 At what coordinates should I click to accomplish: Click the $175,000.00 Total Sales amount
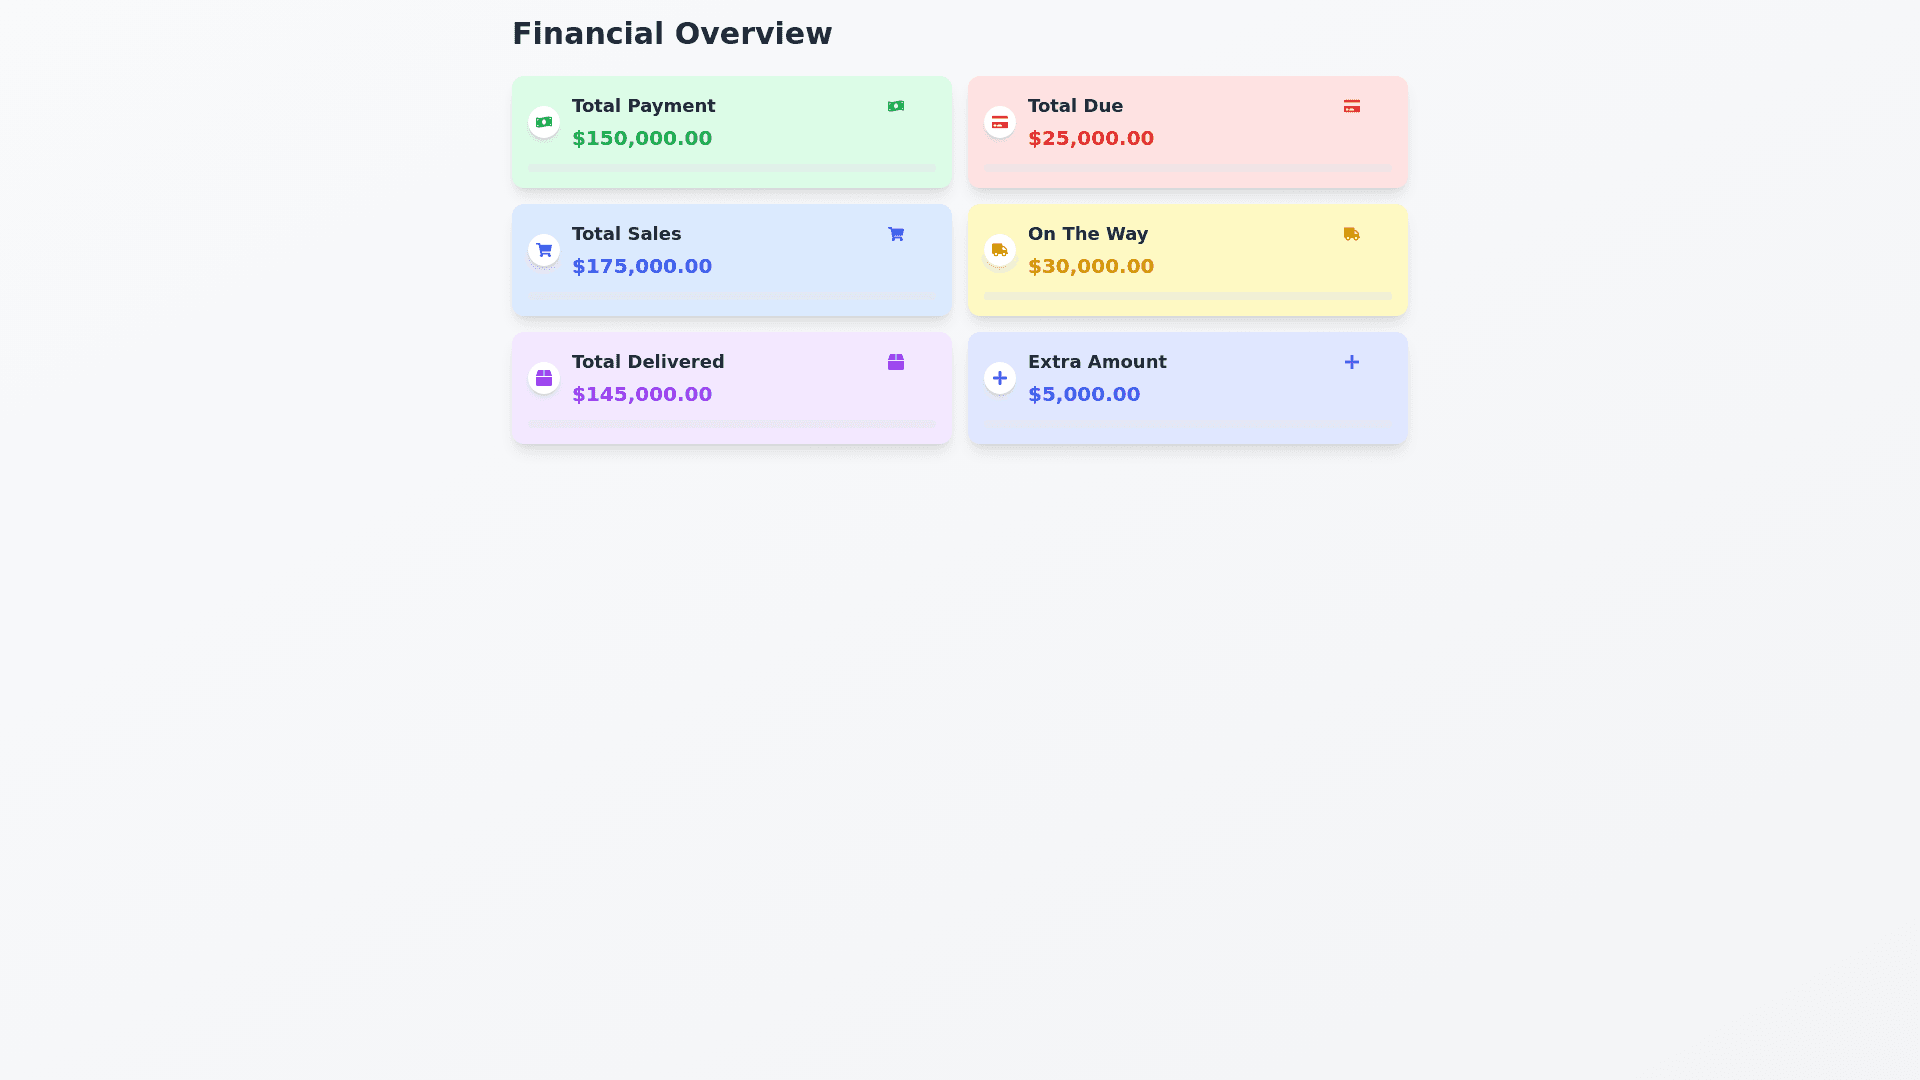642,266
